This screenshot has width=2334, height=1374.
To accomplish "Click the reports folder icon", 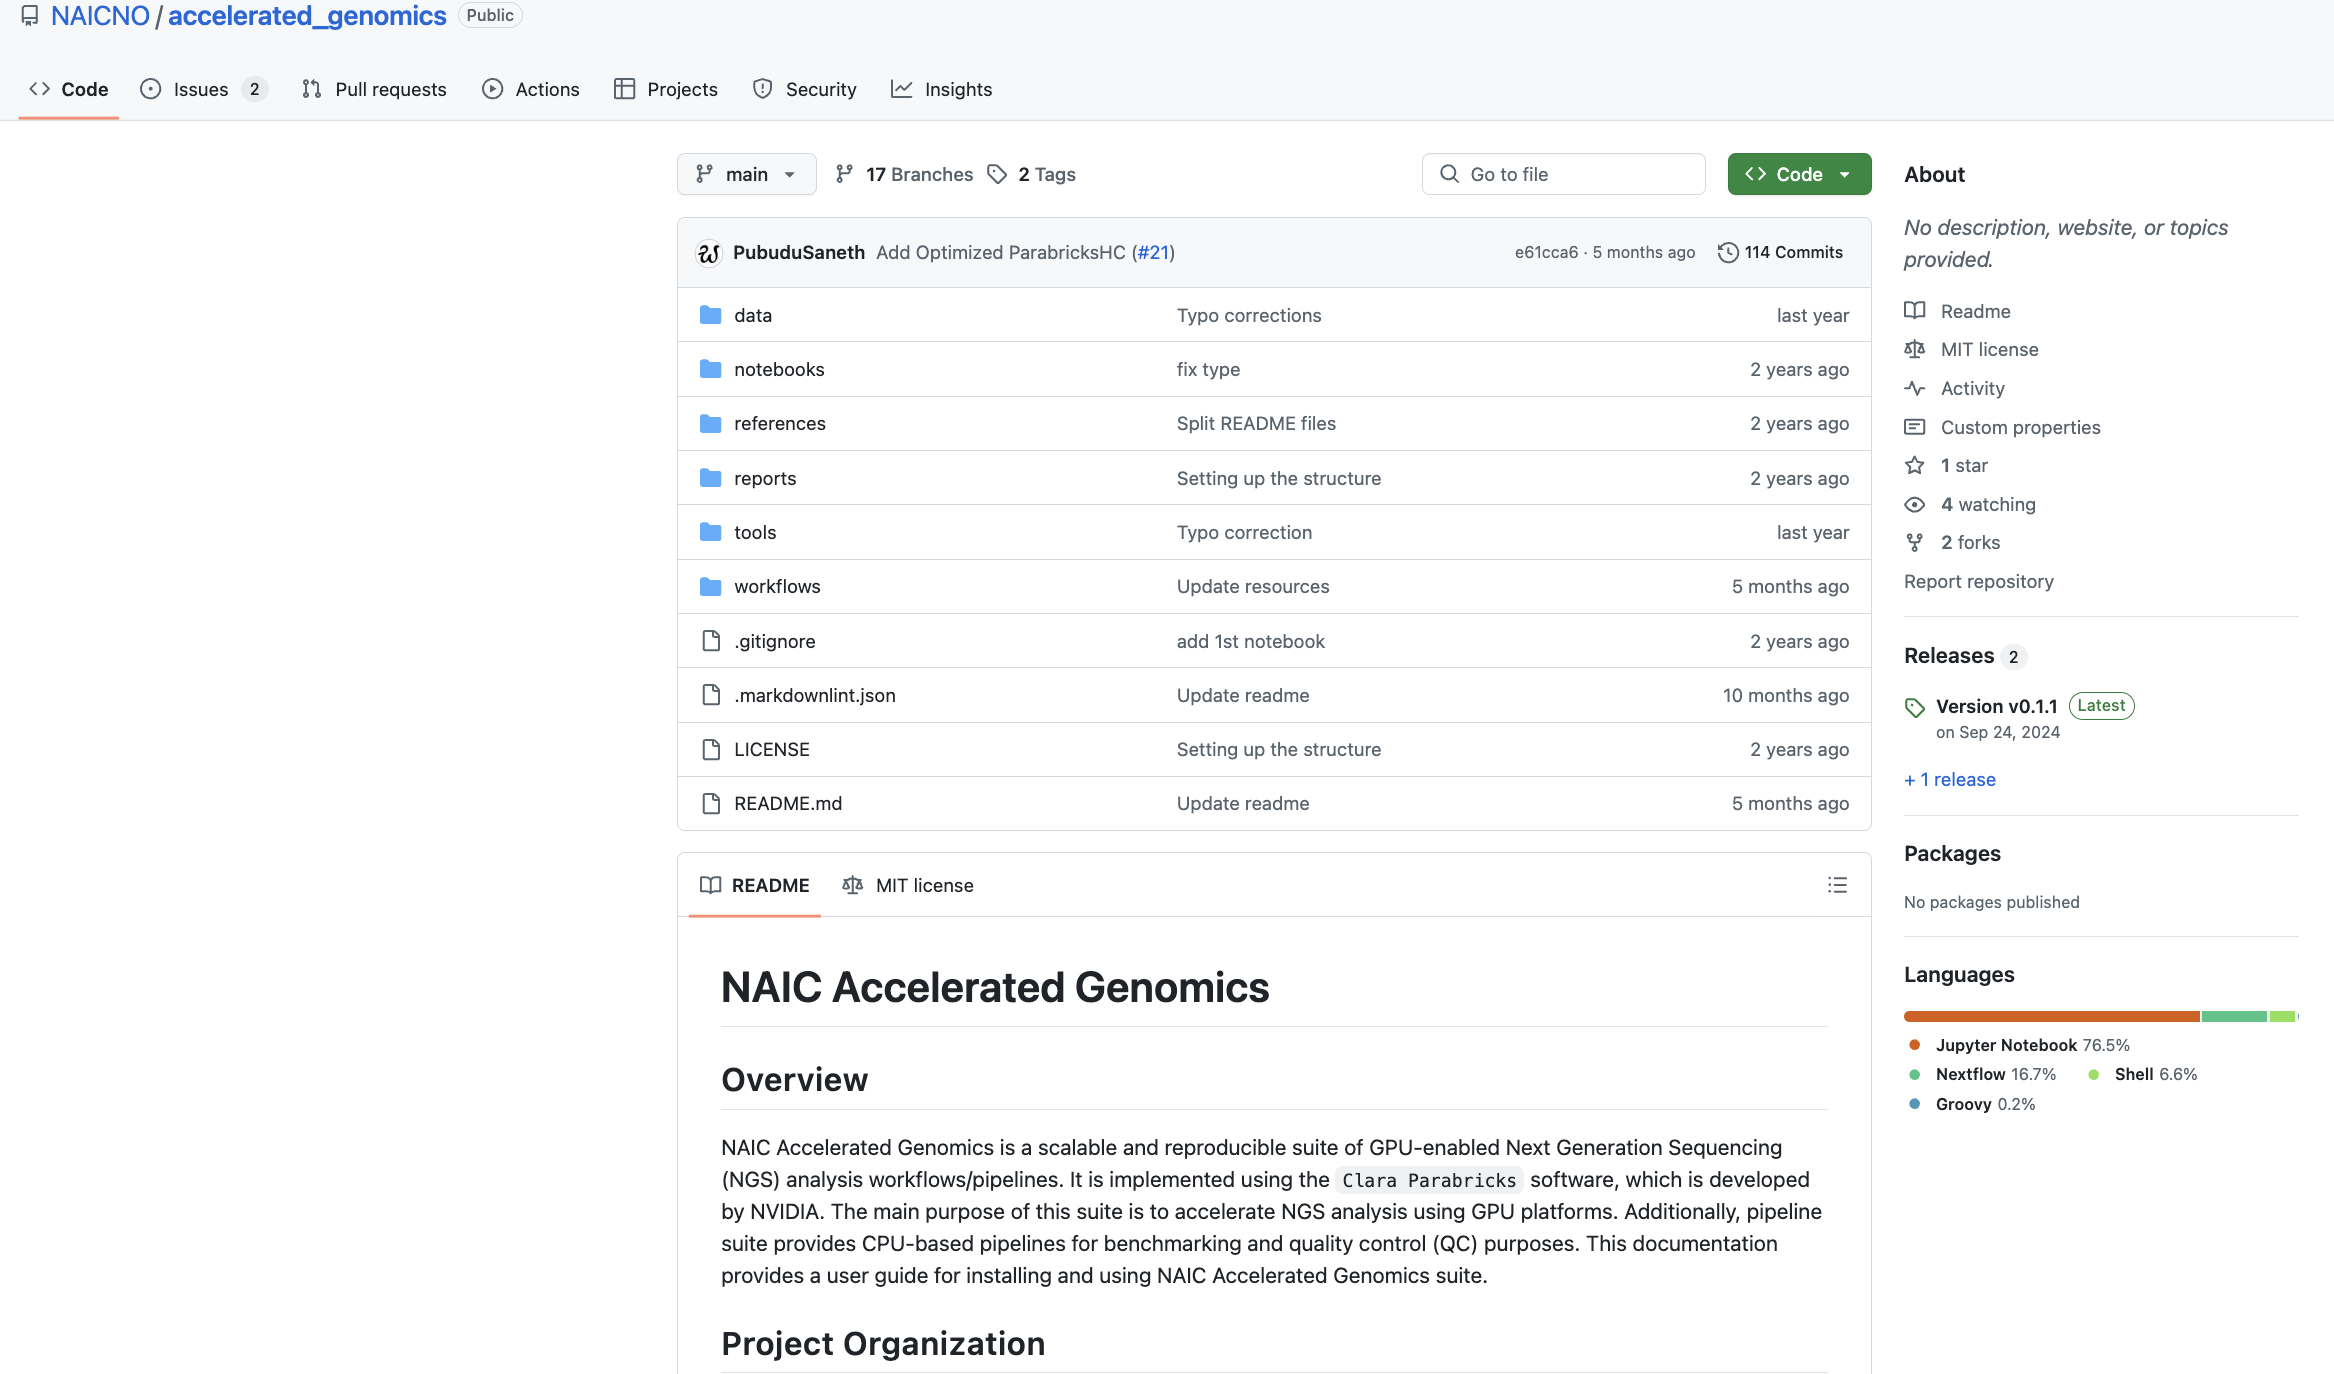I will [711, 478].
